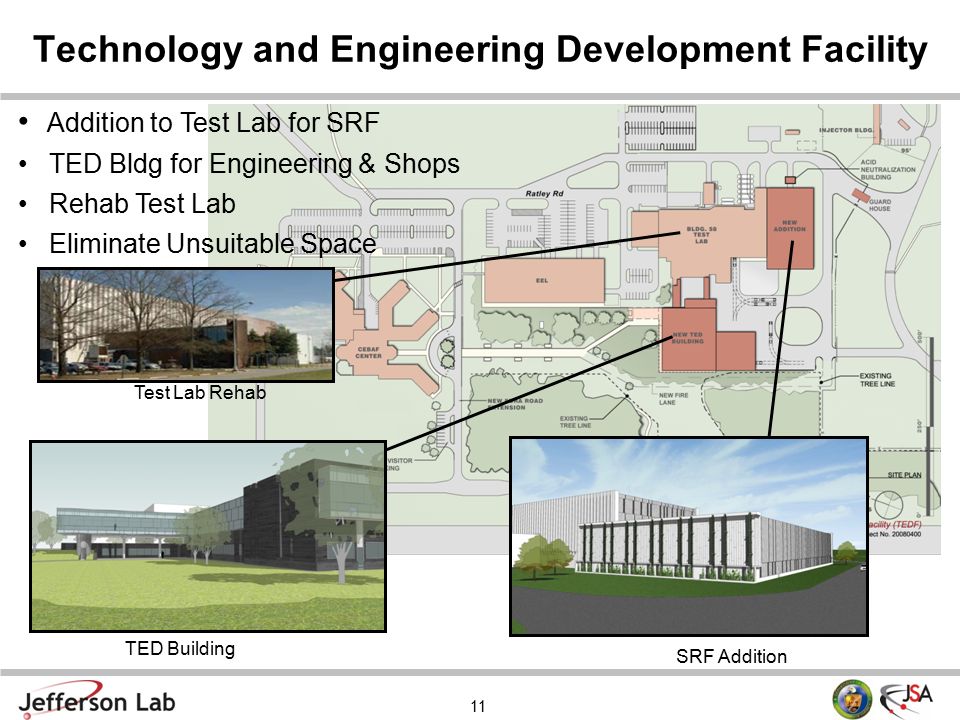Image resolution: width=960 pixels, height=720 pixels.
Task: Click 'BLDG. 58 TEST LAB' map label
Action: (x=701, y=235)
